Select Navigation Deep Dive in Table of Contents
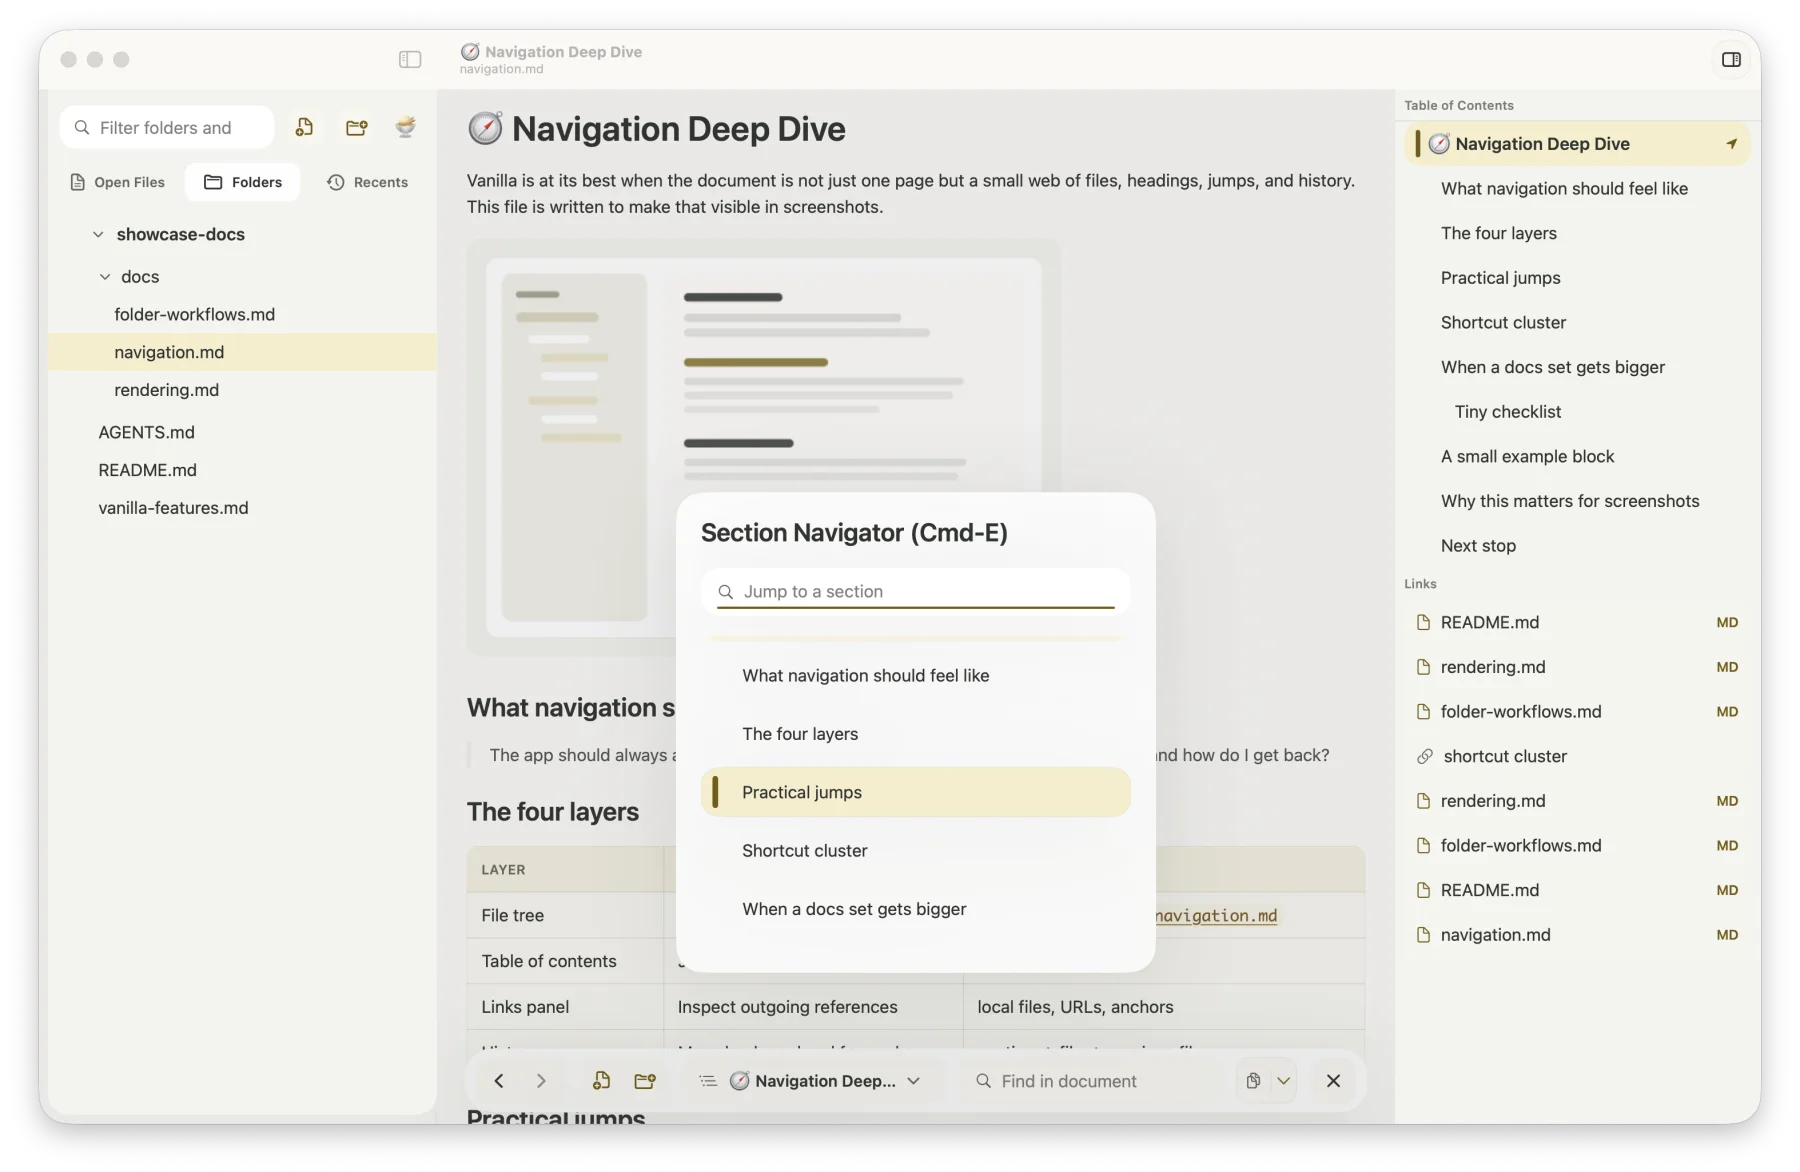This screenshot has width=1800, height=1172. 1577,144
